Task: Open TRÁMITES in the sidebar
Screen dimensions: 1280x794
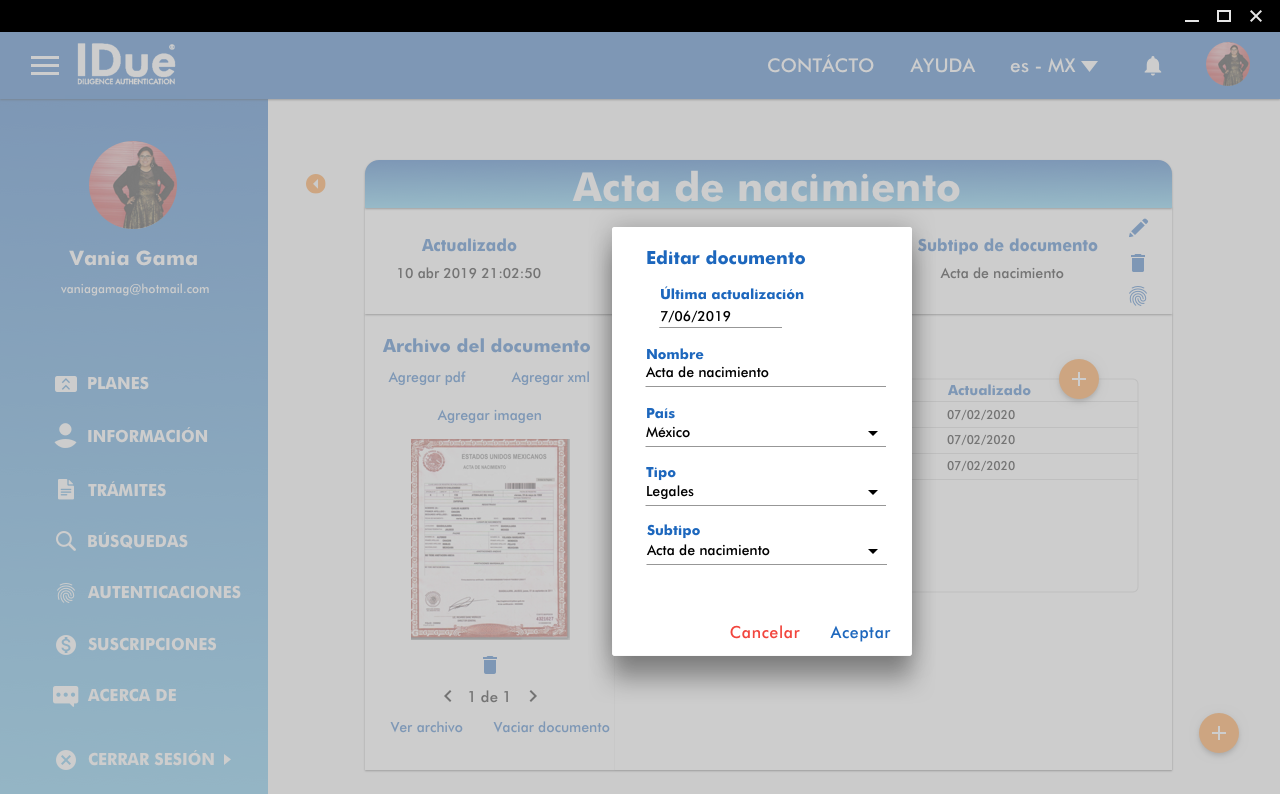Action: pyautogui.click(x=126, y=490)
